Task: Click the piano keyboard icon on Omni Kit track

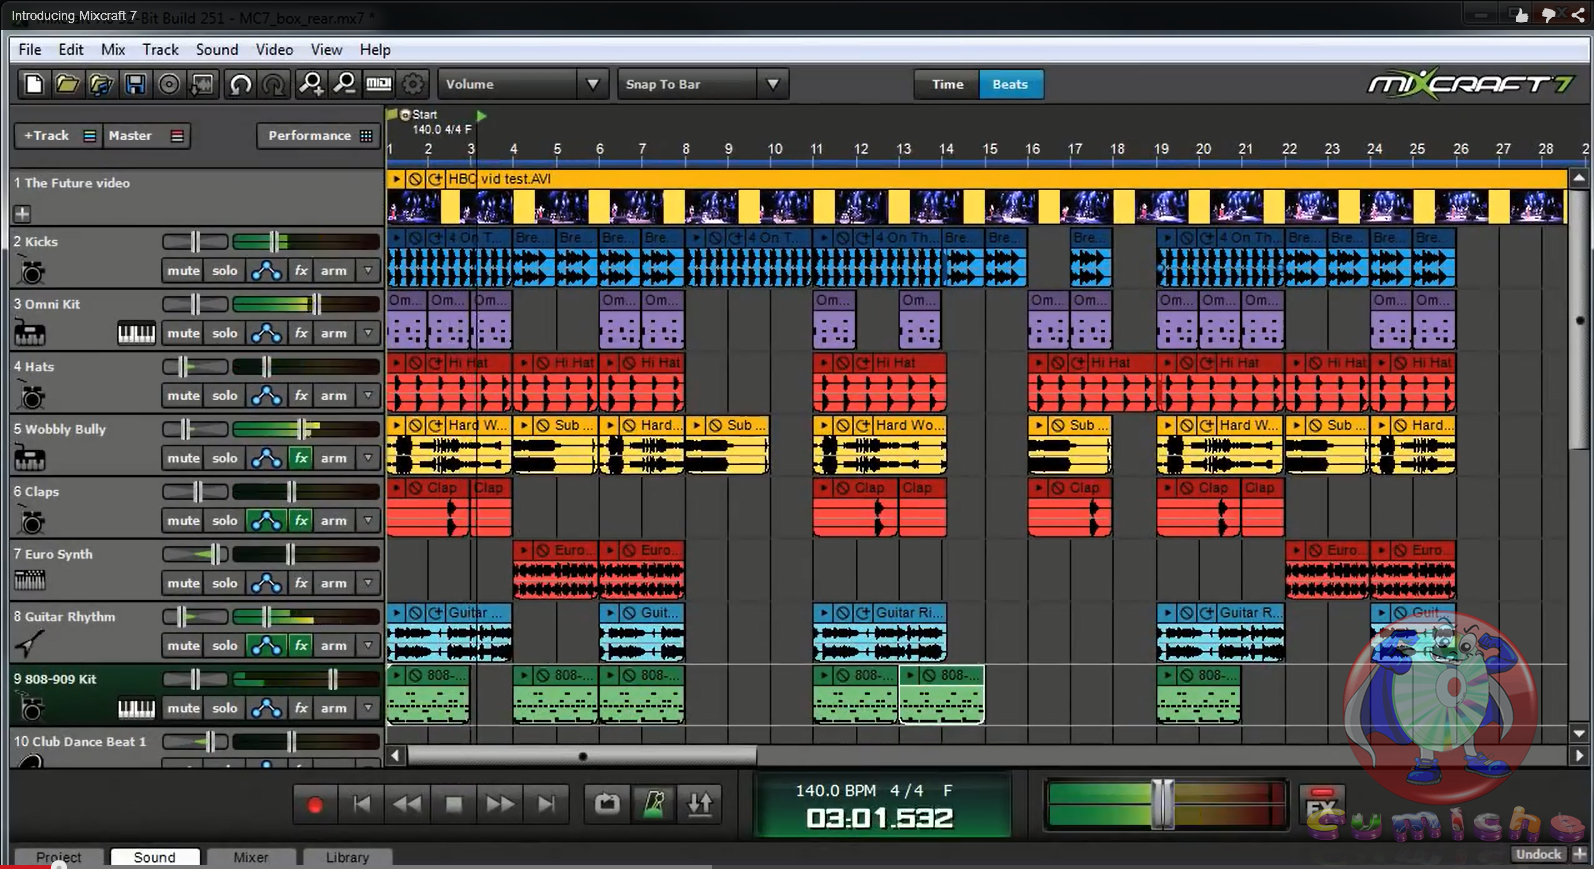Action: pyautogui.click(x=136, y=333)
